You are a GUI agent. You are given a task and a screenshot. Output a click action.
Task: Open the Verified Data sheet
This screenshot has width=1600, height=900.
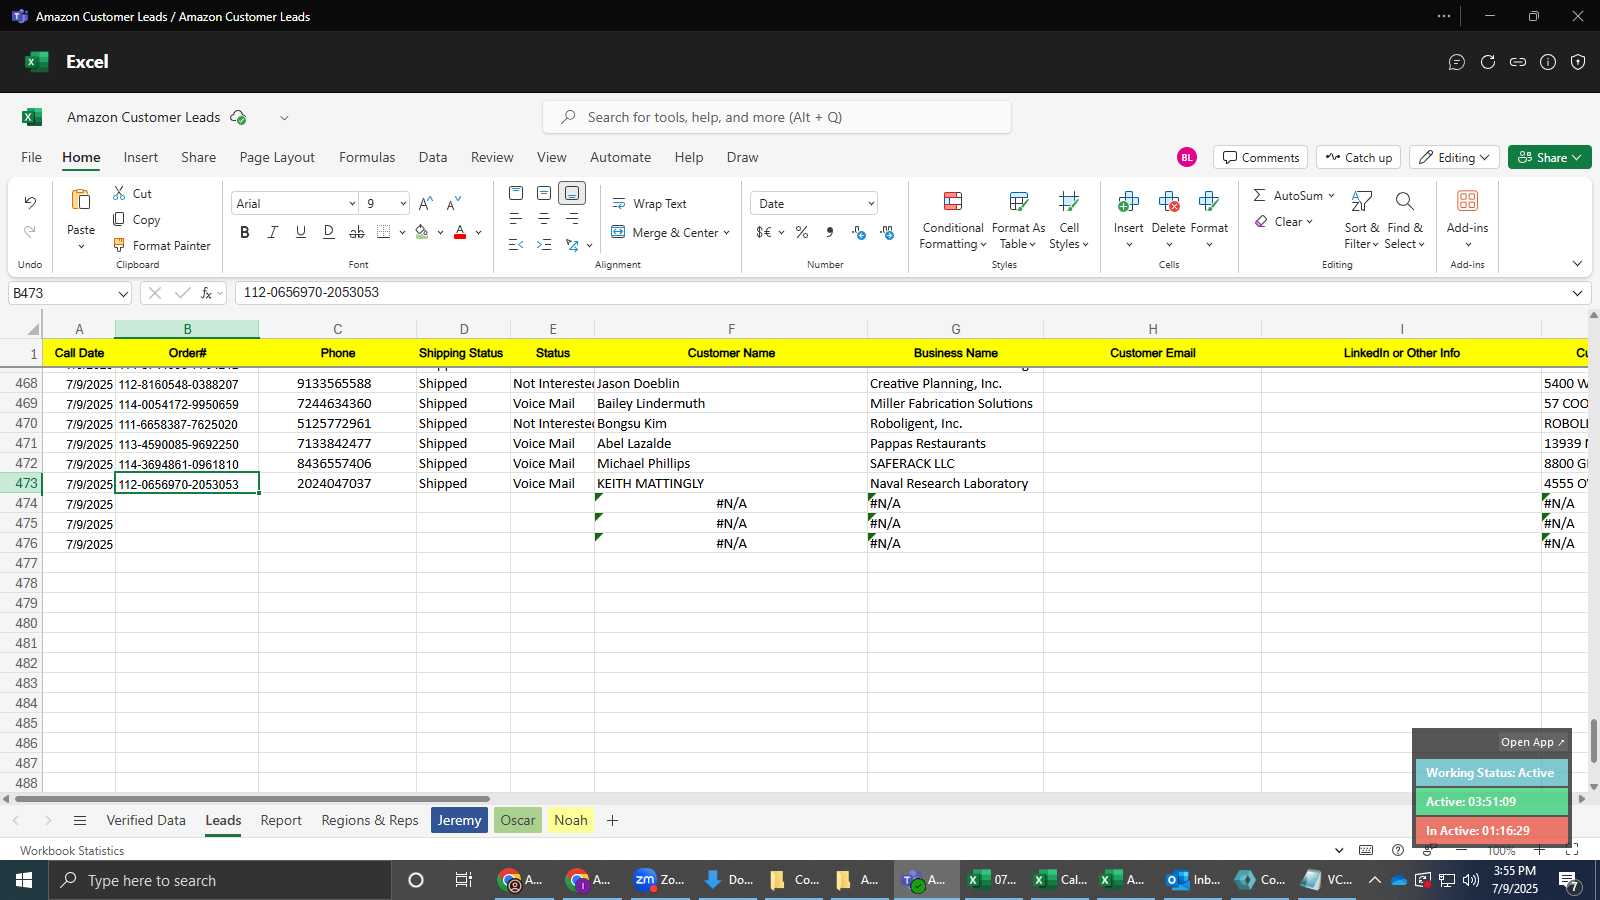point(146,821)
